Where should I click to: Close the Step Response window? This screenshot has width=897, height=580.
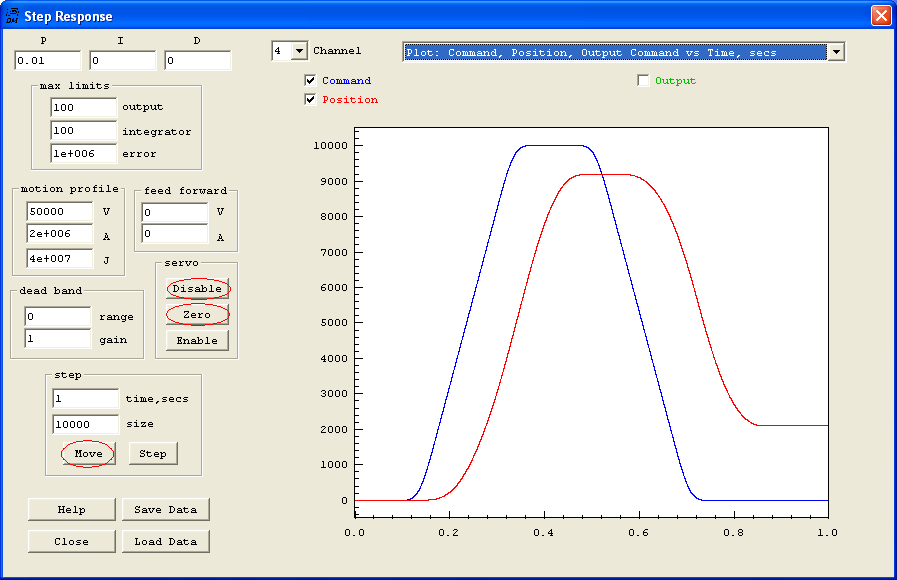click(x=880, y=16)
